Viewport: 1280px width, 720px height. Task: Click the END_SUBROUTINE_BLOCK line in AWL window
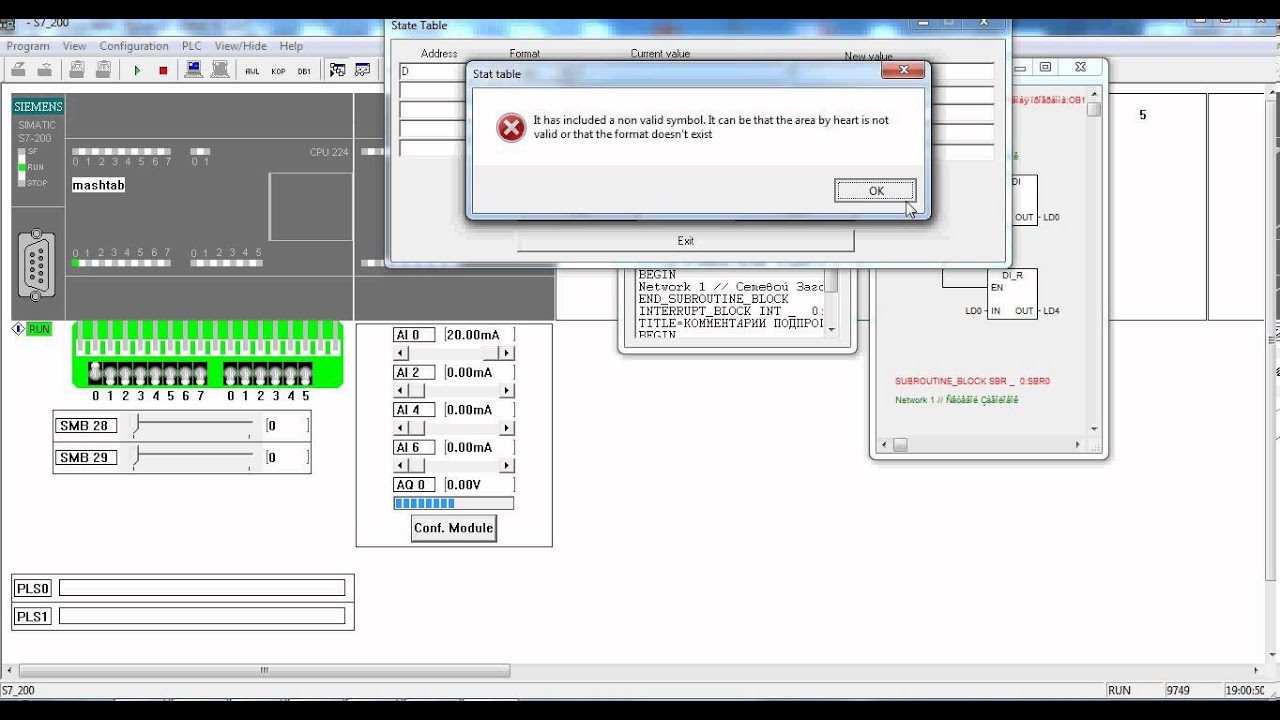713,299
